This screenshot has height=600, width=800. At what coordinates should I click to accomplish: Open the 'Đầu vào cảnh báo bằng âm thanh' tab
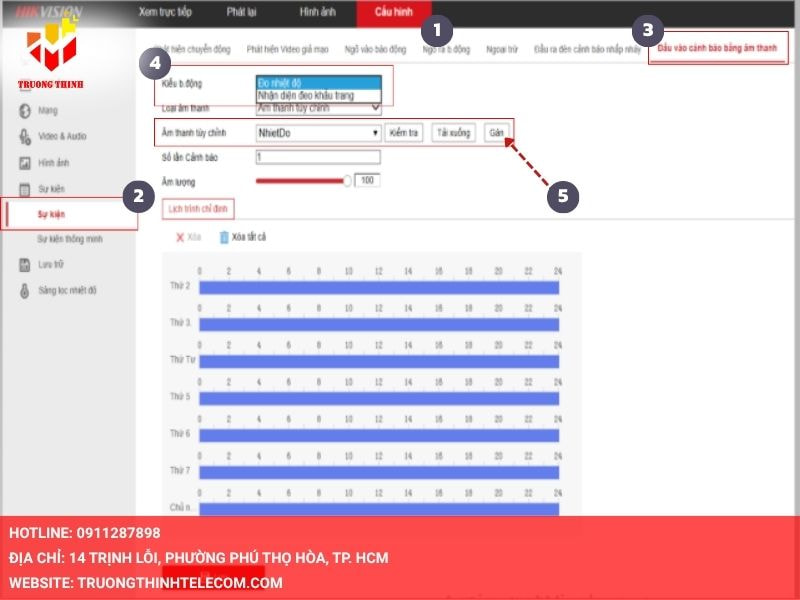pyautogui.click(x=717, y=48)
